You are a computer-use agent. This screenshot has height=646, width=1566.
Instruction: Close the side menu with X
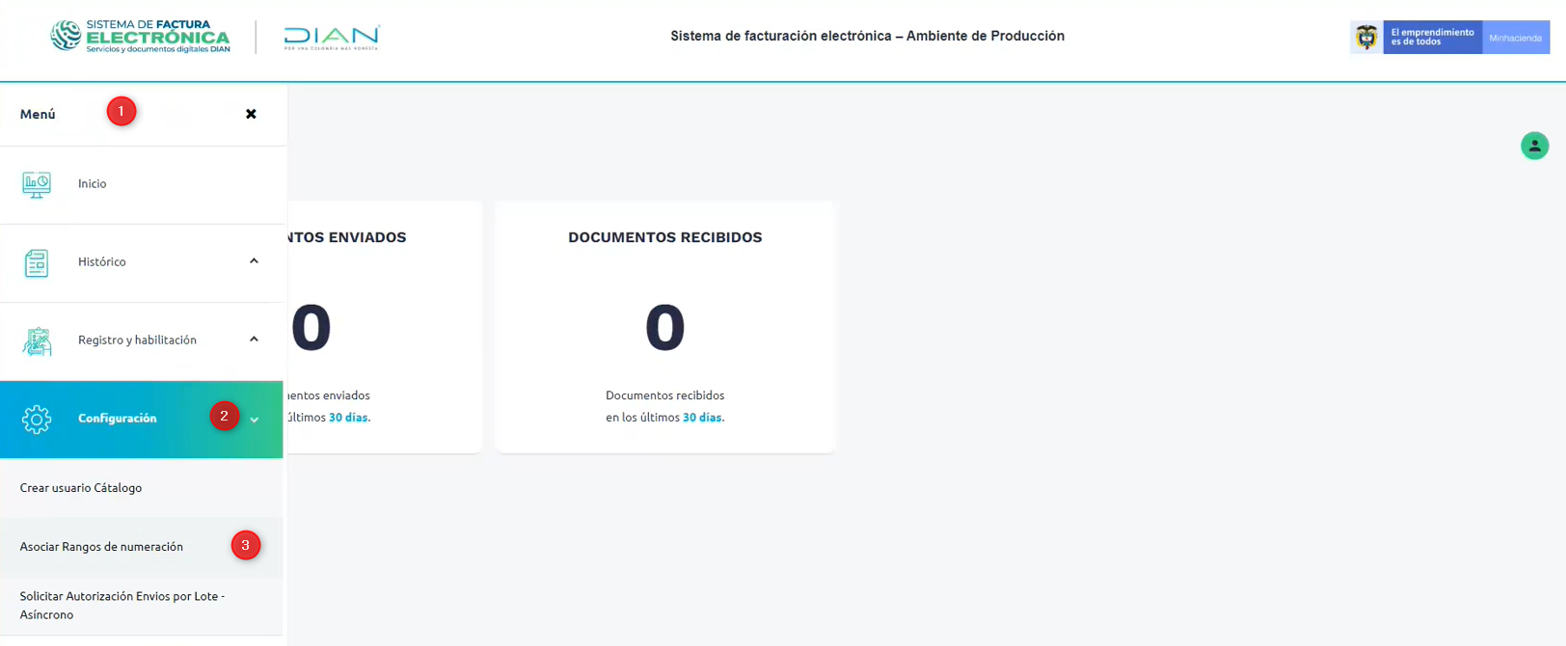[251, 114]
